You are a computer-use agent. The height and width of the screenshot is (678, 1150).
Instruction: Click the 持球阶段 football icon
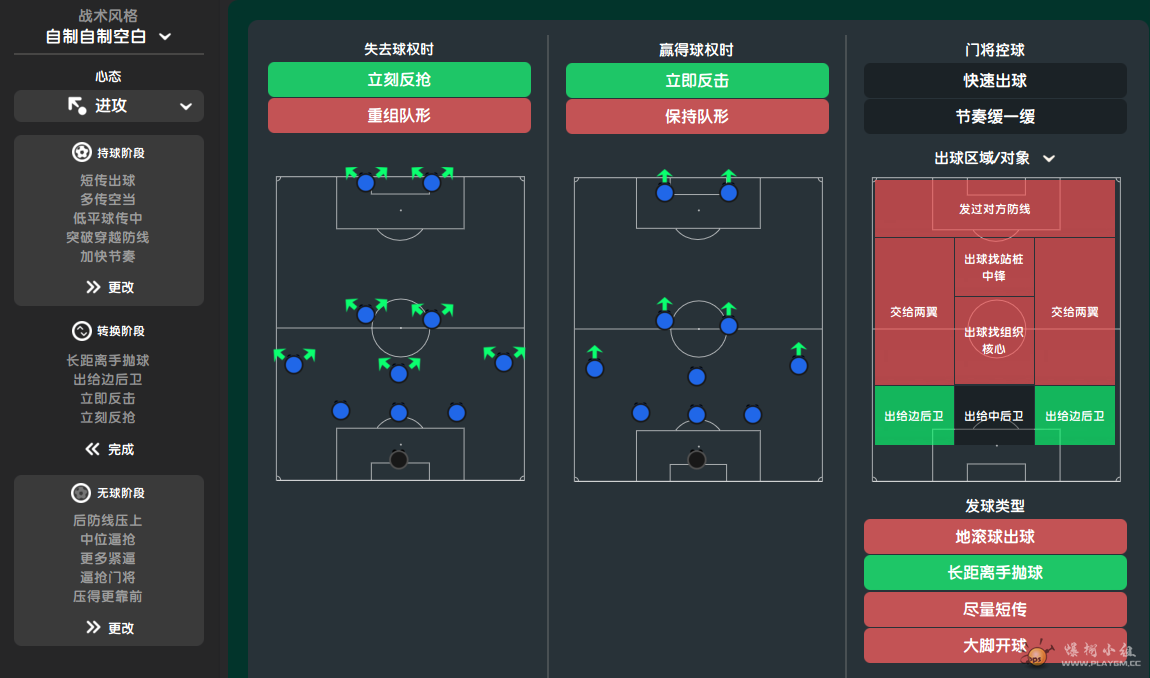[81, 153]
